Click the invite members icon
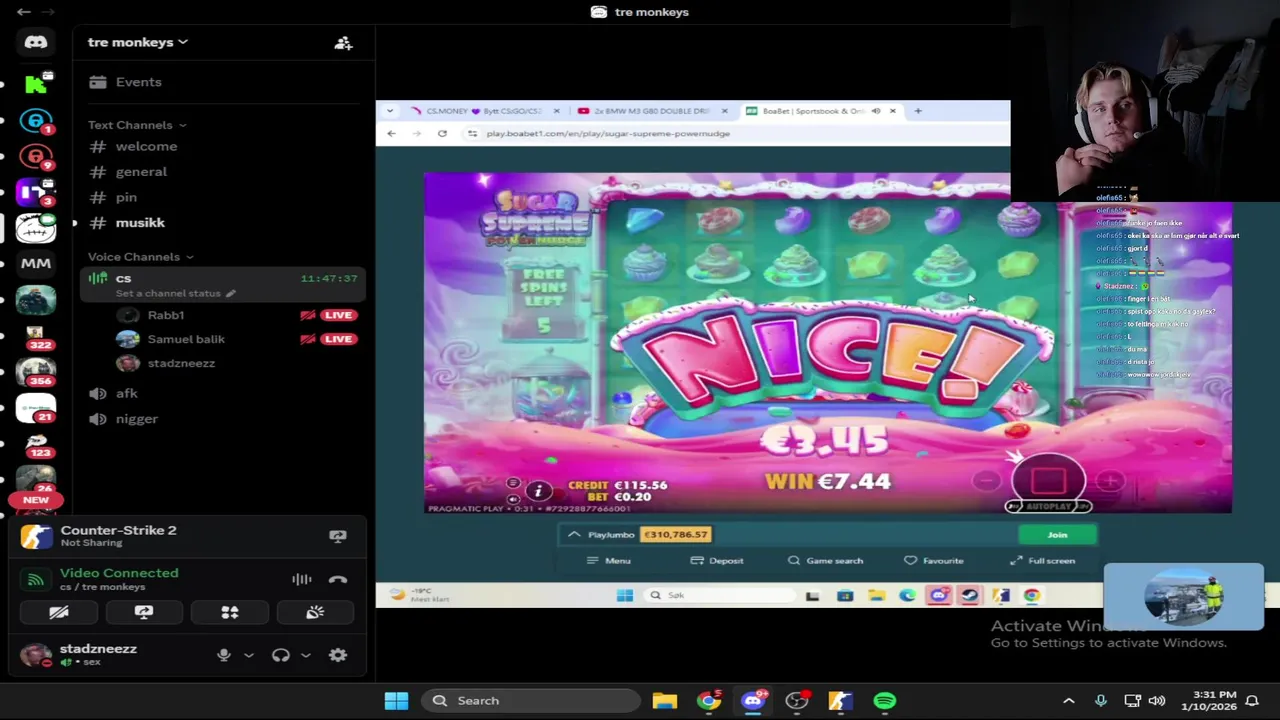 point(343,43)
